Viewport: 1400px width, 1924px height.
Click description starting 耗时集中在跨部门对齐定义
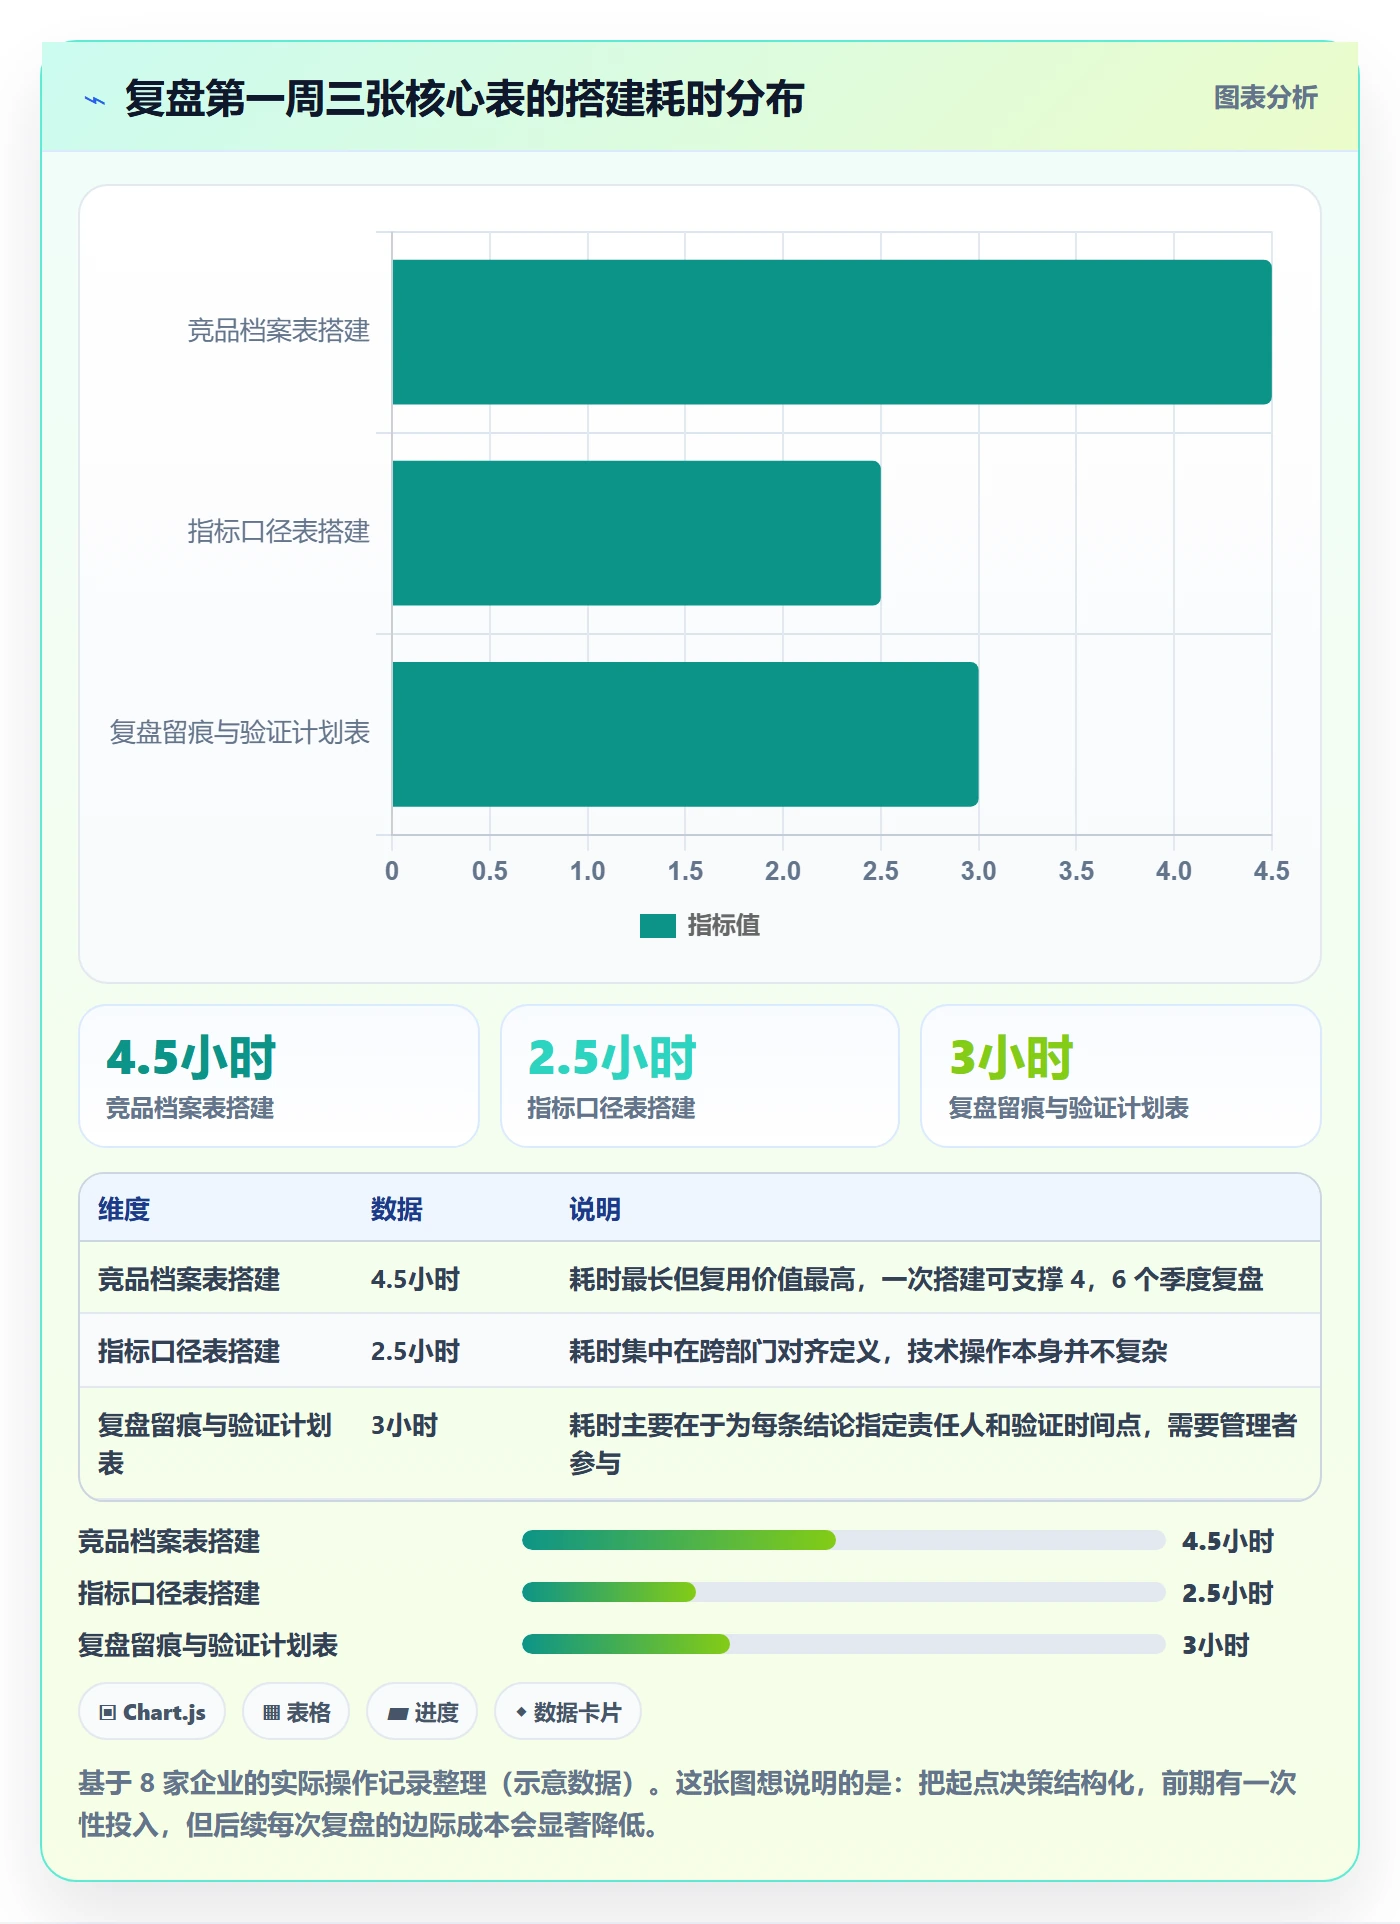click(868, 1351)
